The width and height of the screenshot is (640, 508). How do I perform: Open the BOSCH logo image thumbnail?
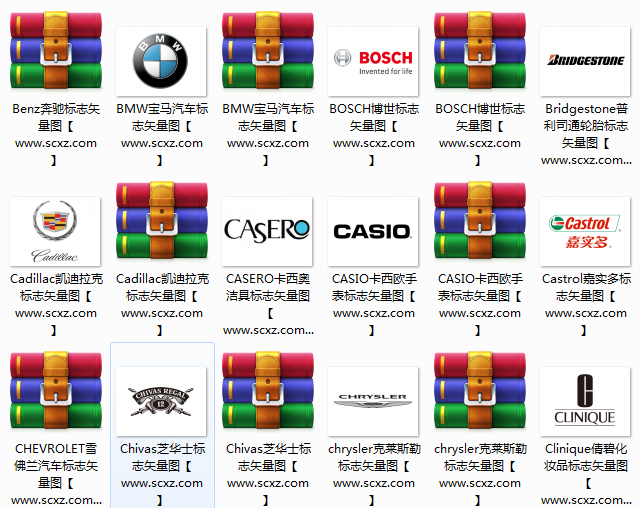pyautogui.click(x=373, y=60)
